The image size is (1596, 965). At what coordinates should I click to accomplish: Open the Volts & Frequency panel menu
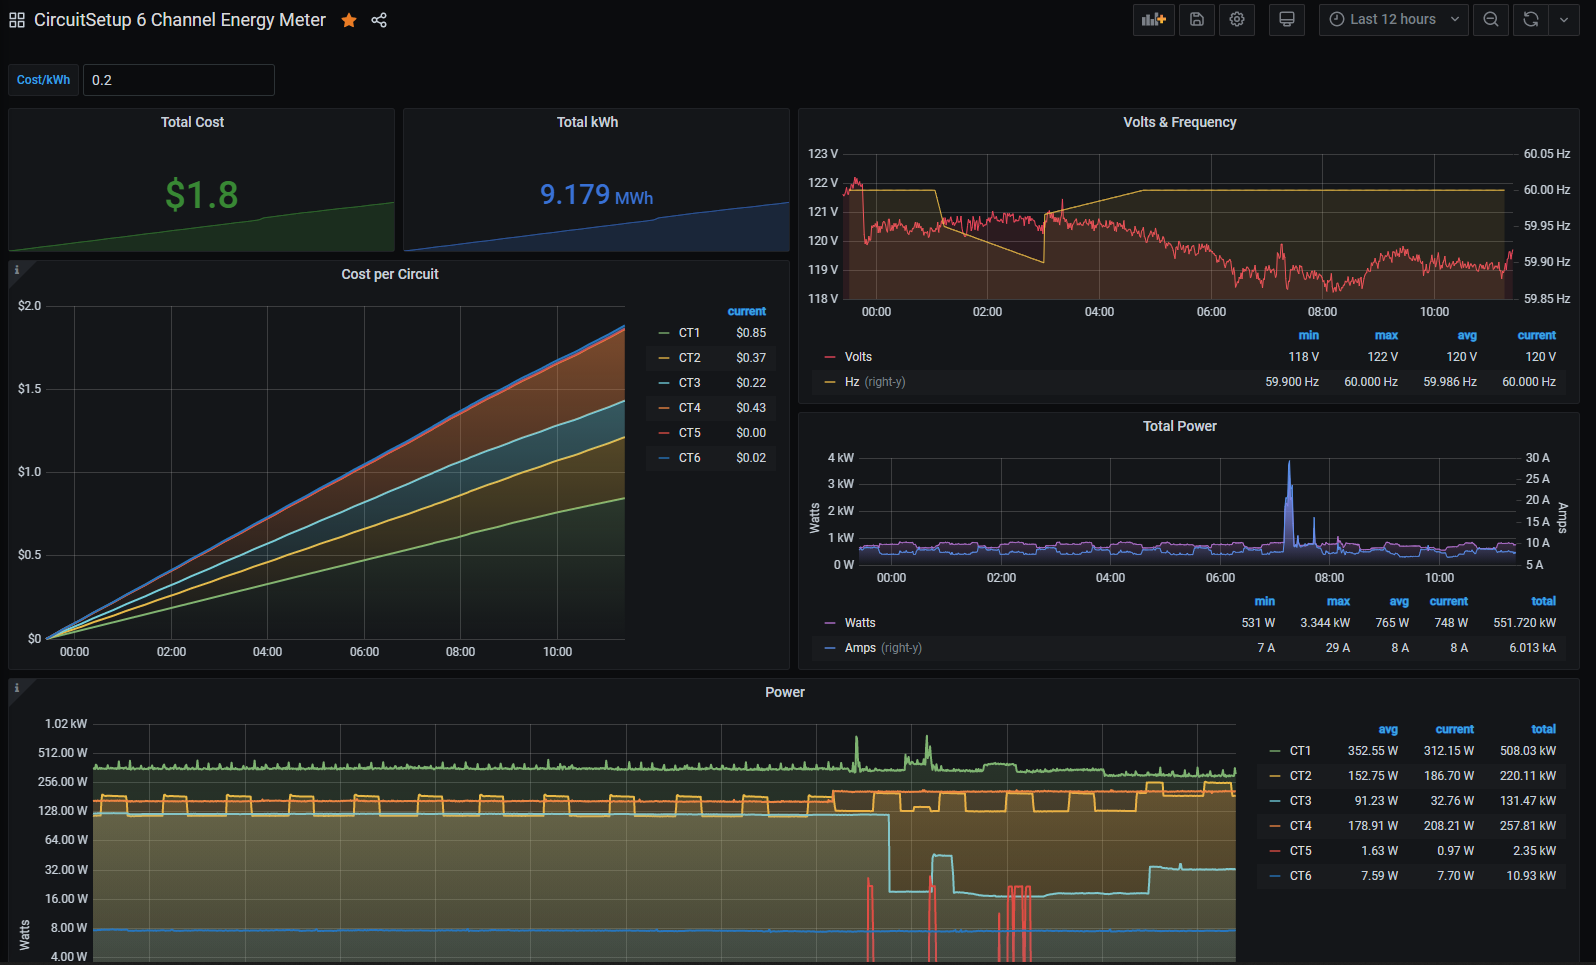(x=1179, y=122)
